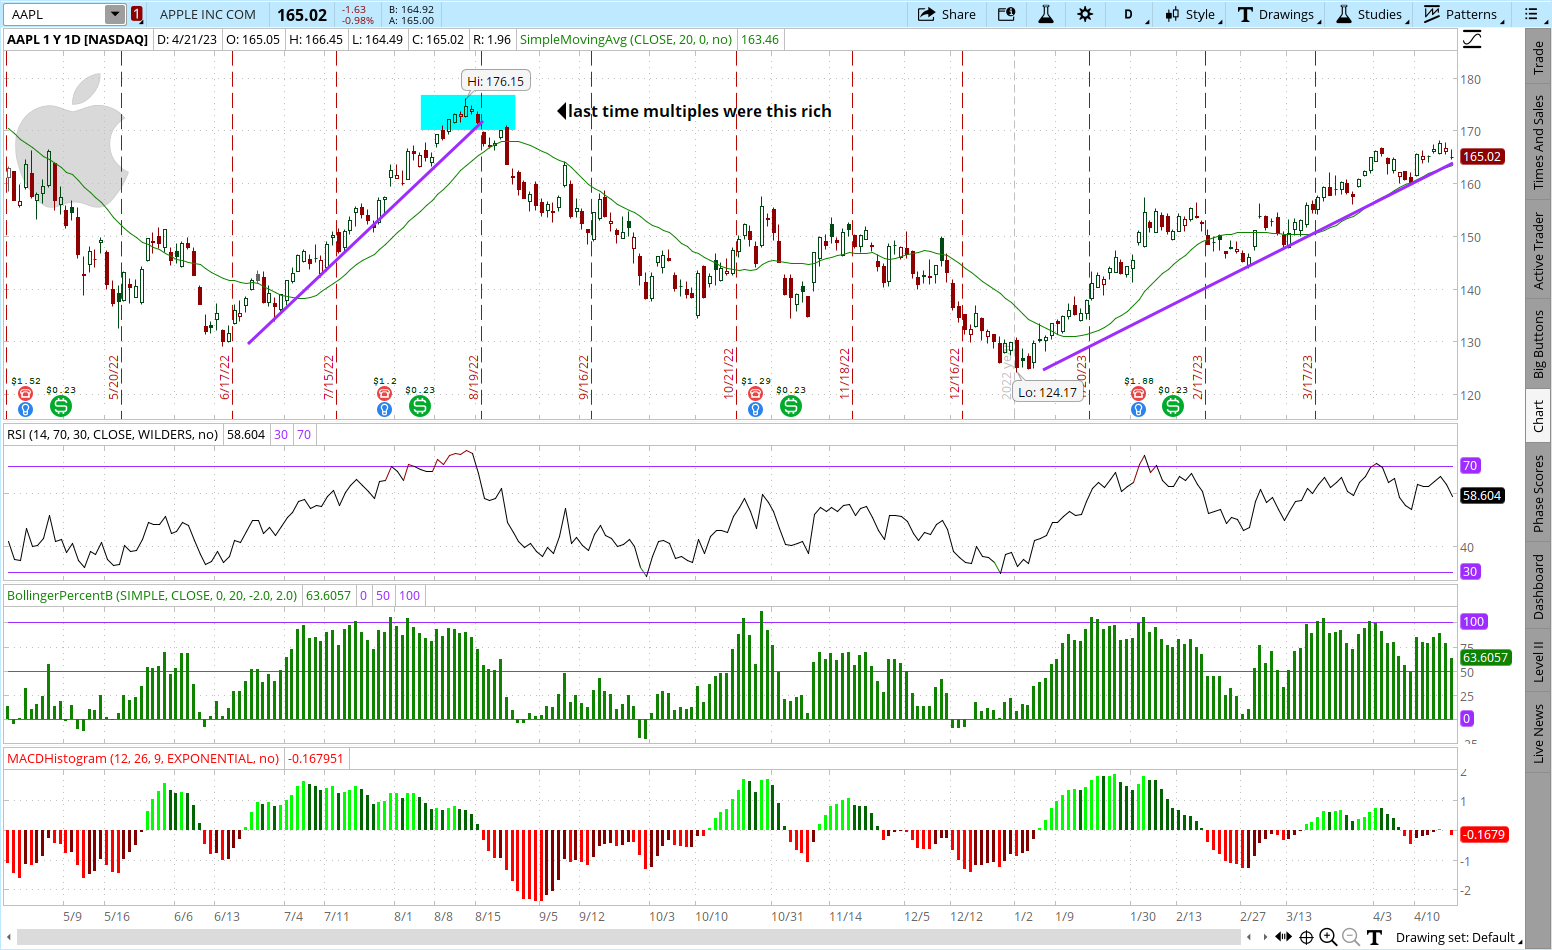Select the text drawing tool T icon
This screenshot has width=1552, height=950.
pyautogui.click(x=1375, y=937)
